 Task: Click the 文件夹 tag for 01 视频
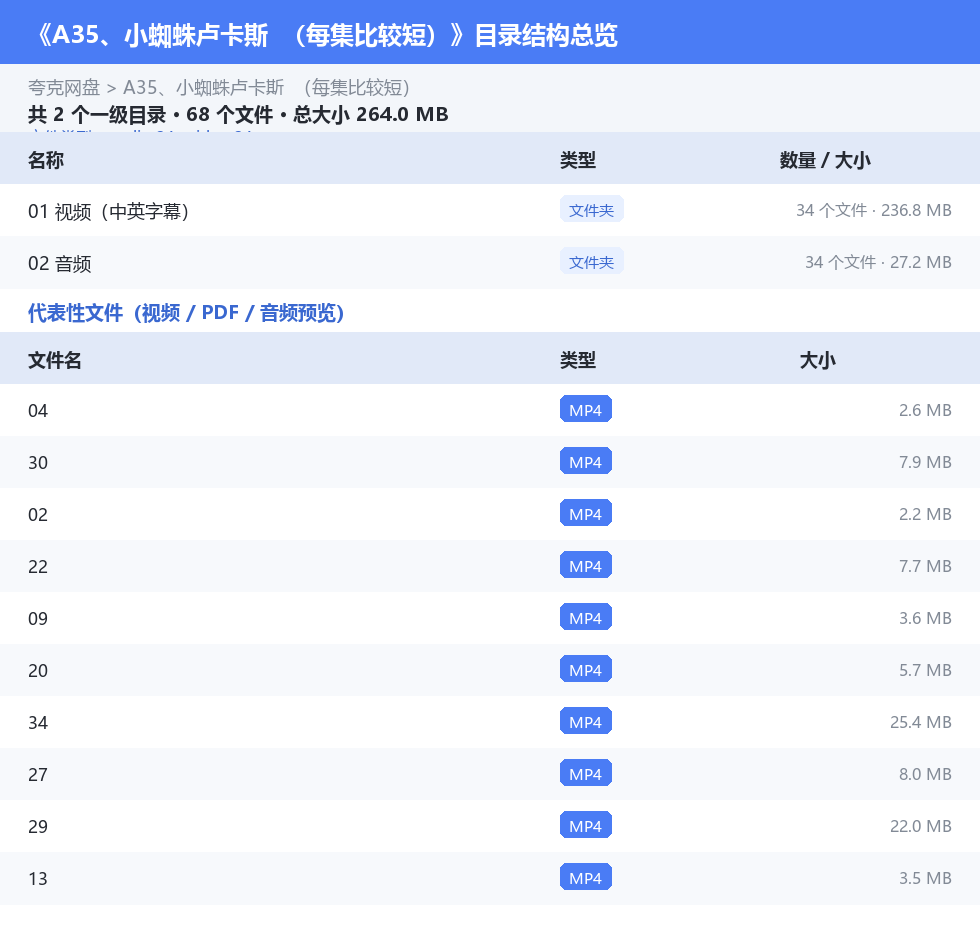tap(591, 210)
